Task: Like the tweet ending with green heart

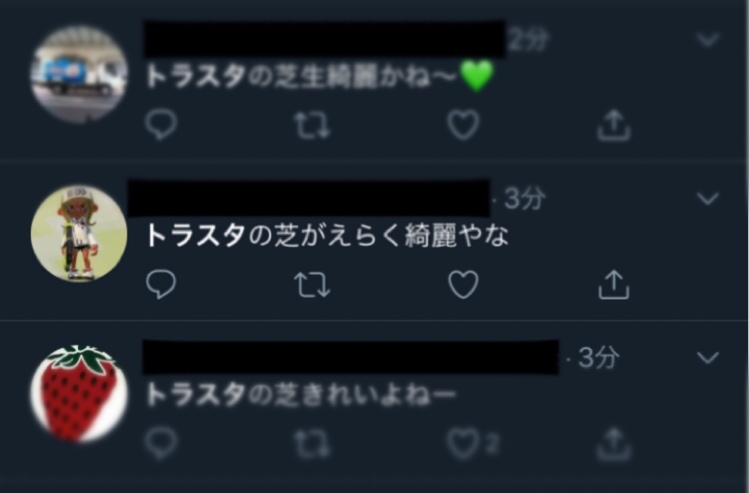Action: coord(463,125)
